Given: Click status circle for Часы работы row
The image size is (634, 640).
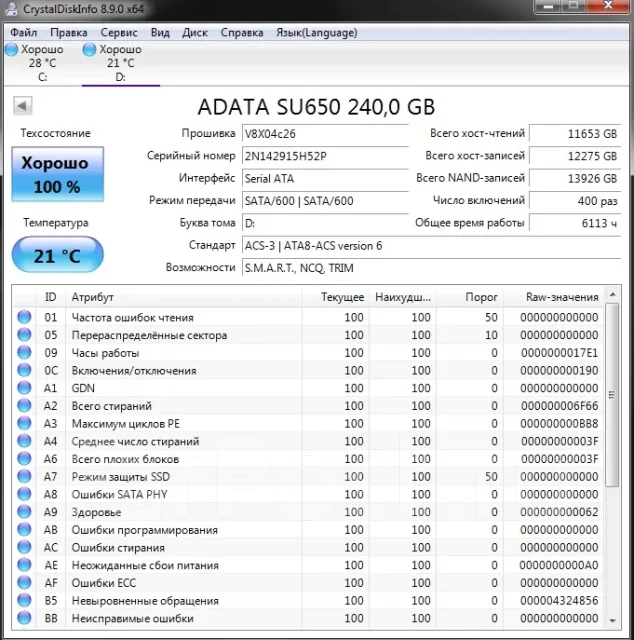Looking at the screenshot, I should (x=24, y=352).
